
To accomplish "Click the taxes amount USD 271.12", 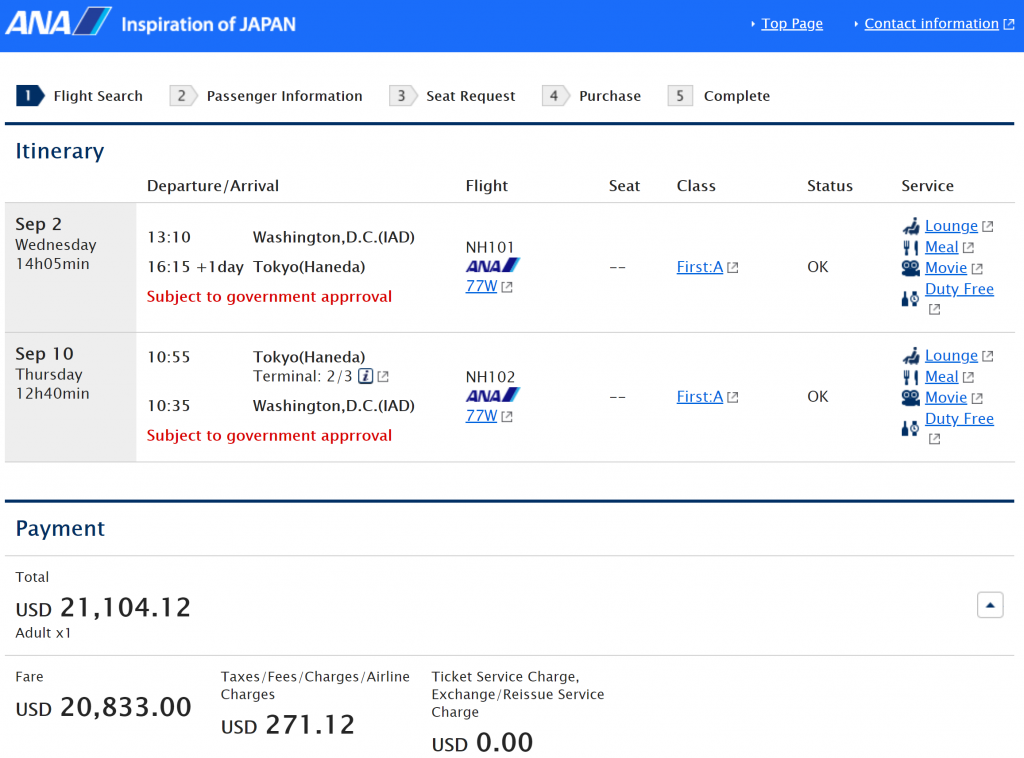I will click(x=288, y=725).
